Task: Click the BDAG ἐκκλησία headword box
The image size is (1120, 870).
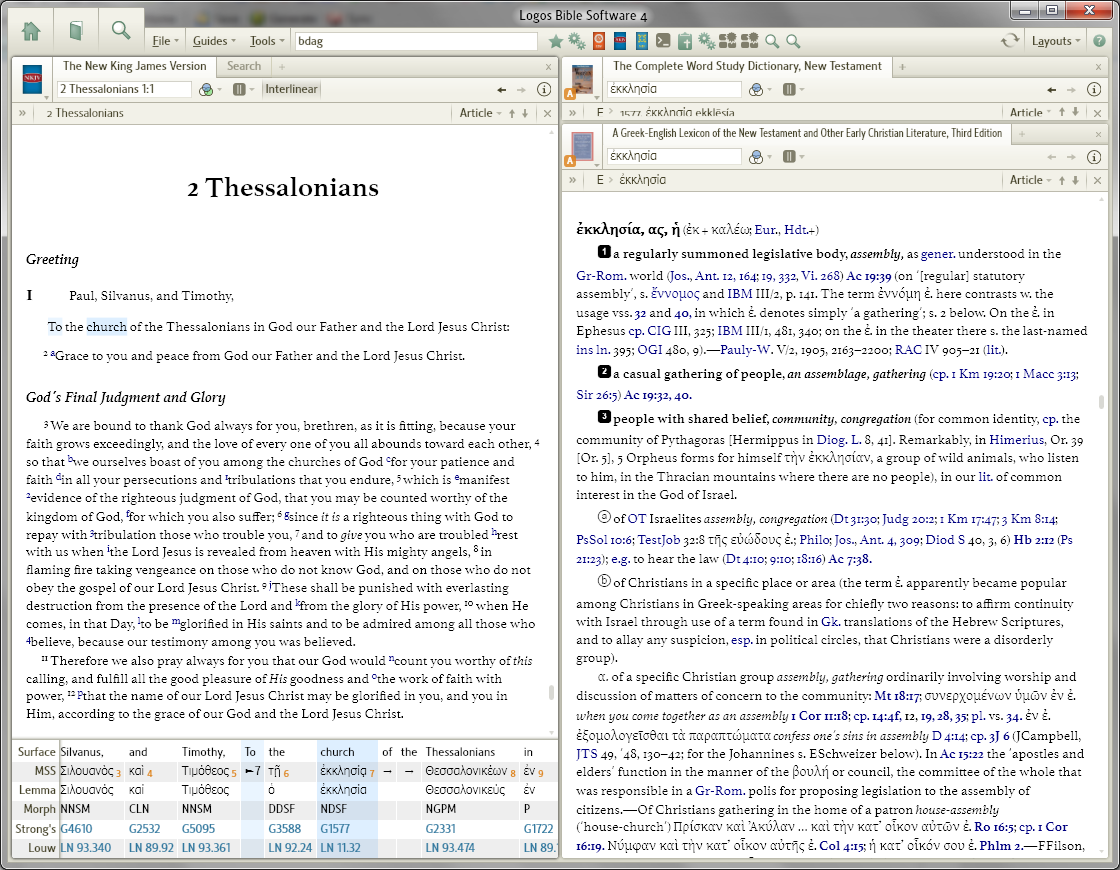Action: point(674,156)
